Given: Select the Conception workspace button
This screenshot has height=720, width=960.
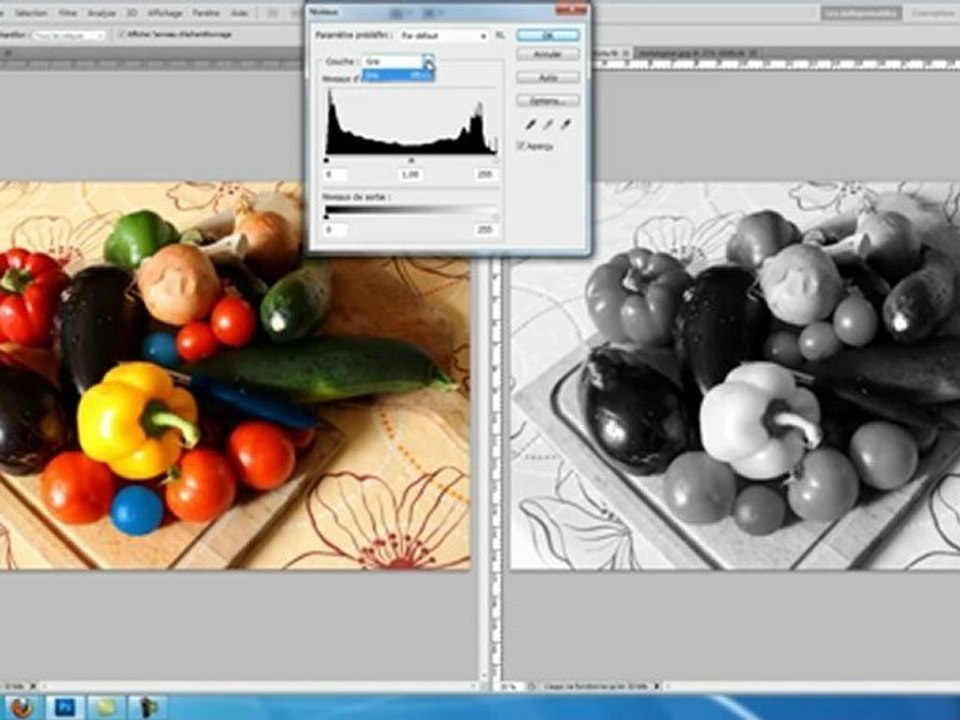Looking at the screenshot, I should click(934, 12).
